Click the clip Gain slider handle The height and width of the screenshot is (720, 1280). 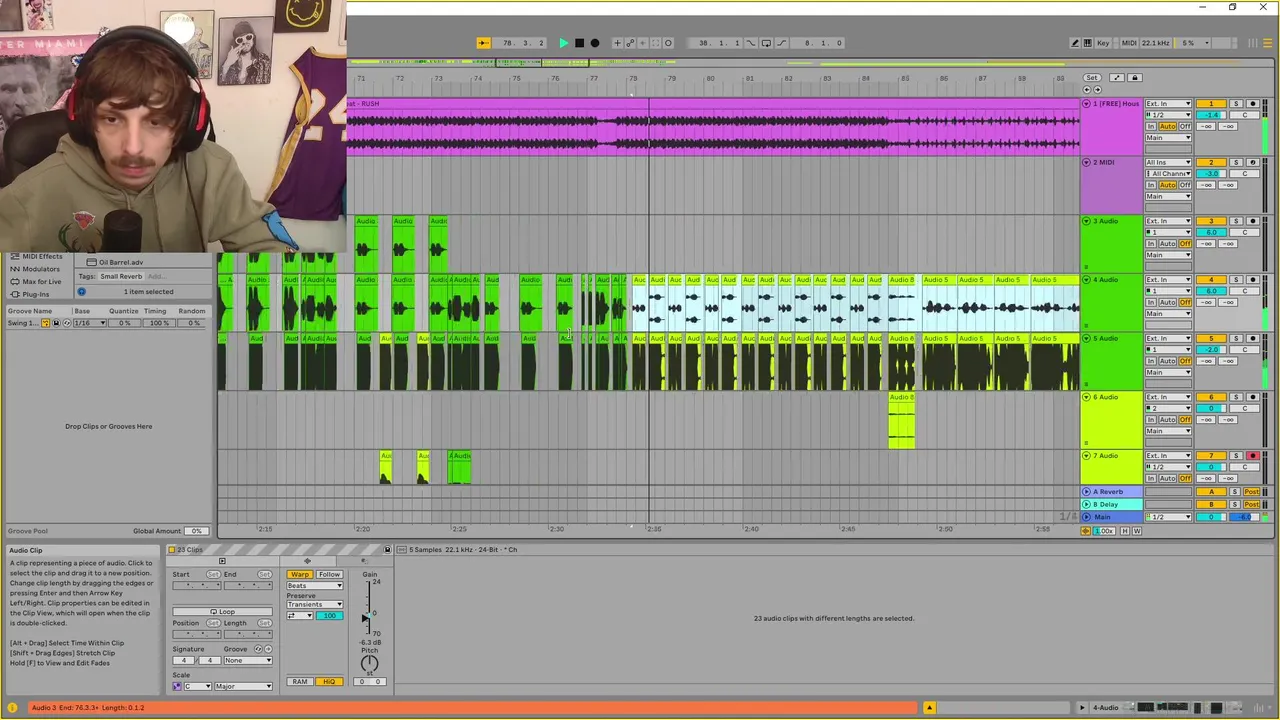point(366,618)
